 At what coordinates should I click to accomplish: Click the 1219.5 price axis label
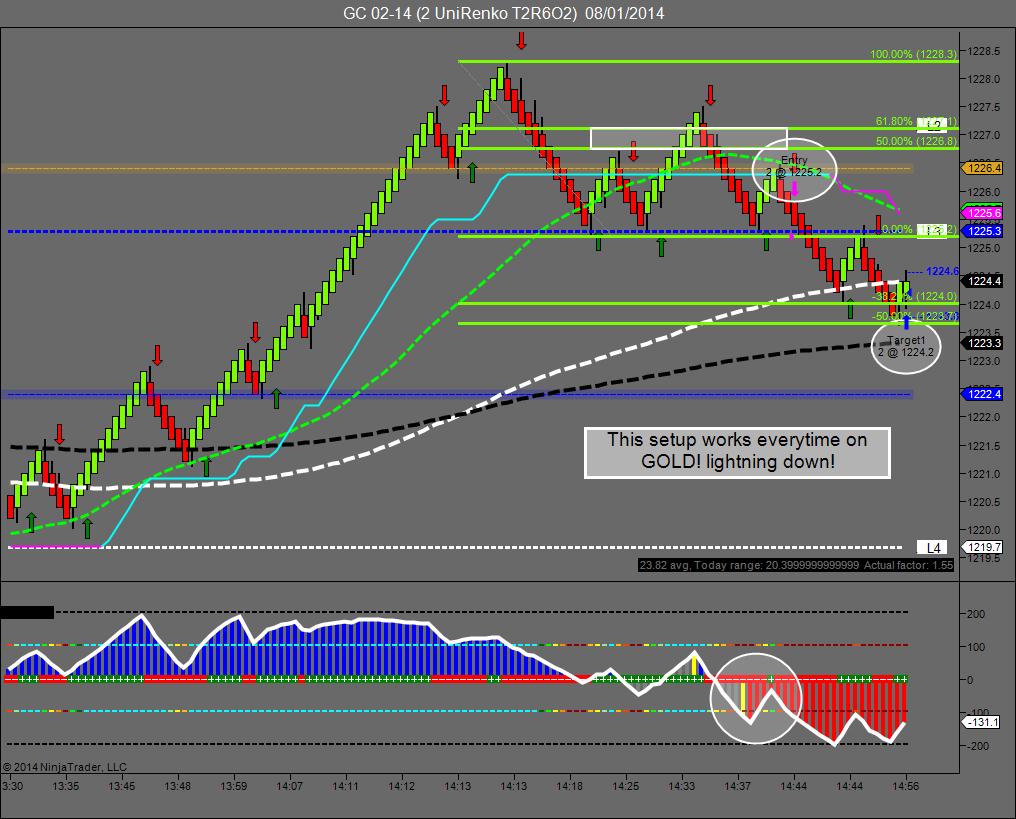coord(984,559)
